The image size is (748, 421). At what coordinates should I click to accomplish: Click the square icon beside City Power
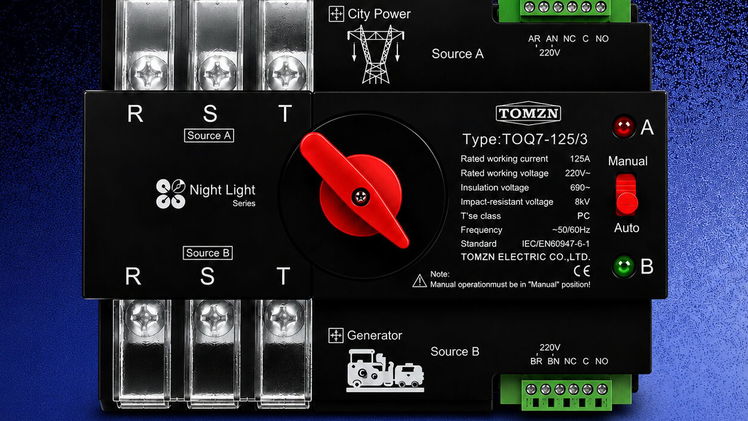[336, 14]
